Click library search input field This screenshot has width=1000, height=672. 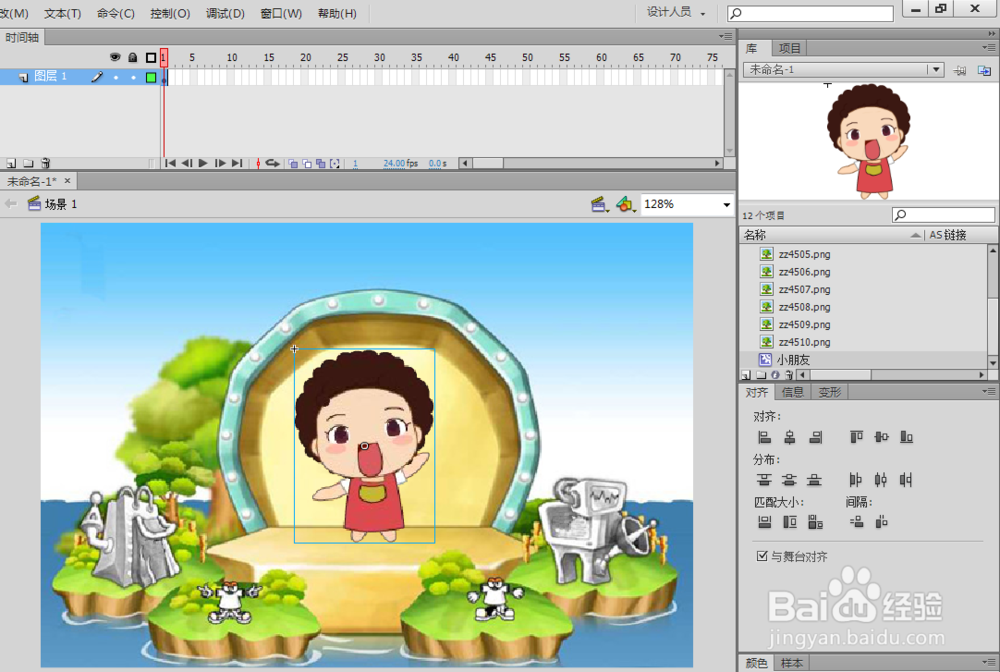tap(943, 215)
